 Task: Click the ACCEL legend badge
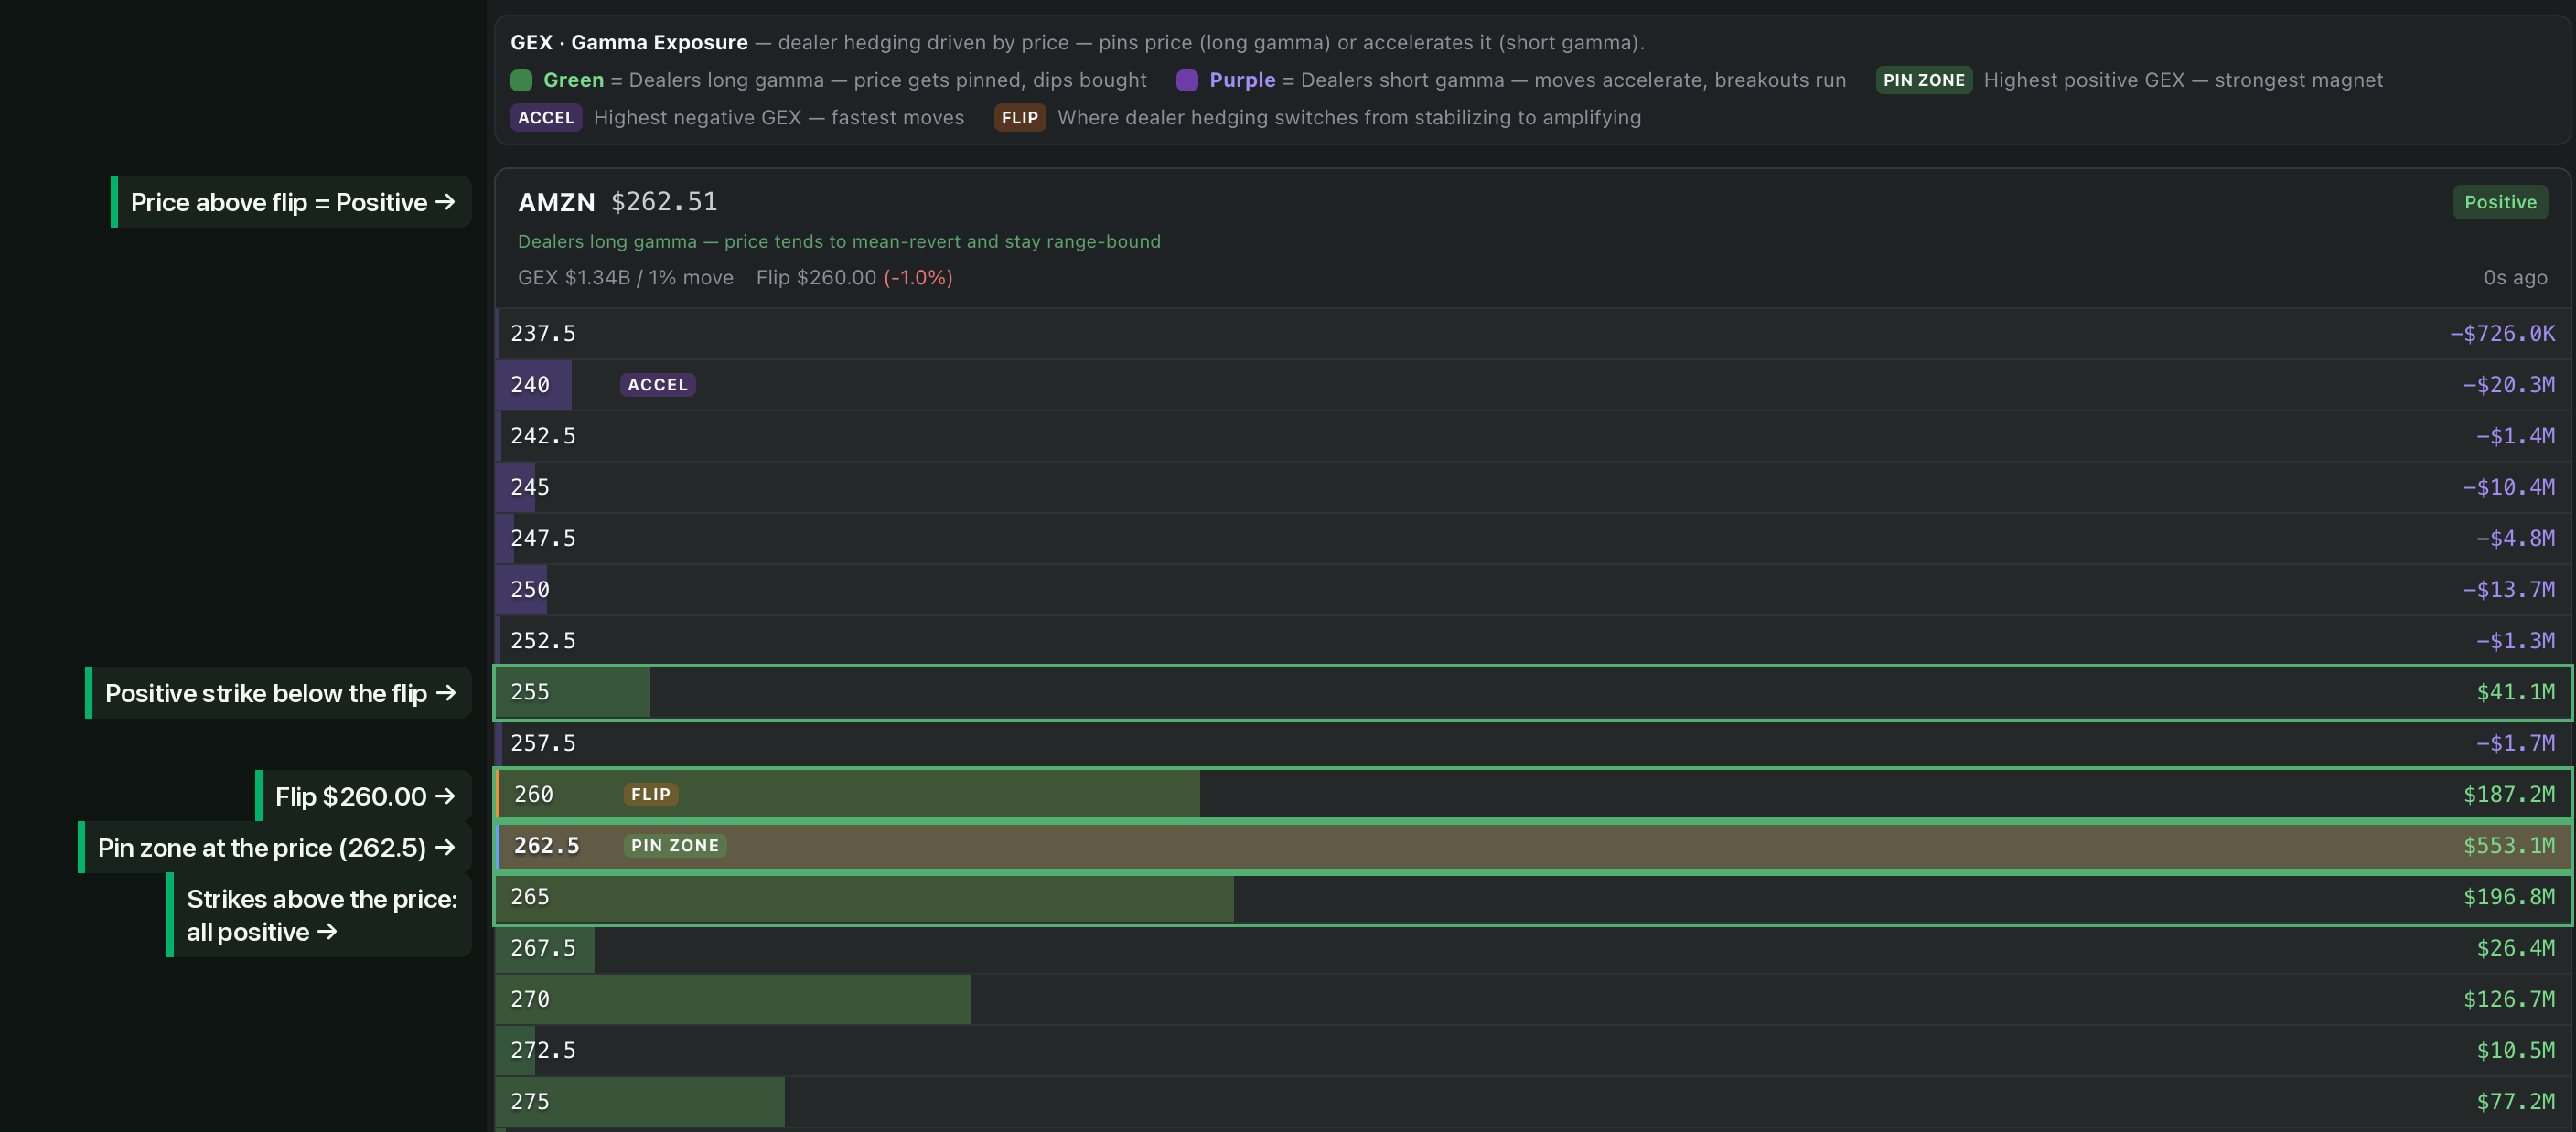(546, 117)
